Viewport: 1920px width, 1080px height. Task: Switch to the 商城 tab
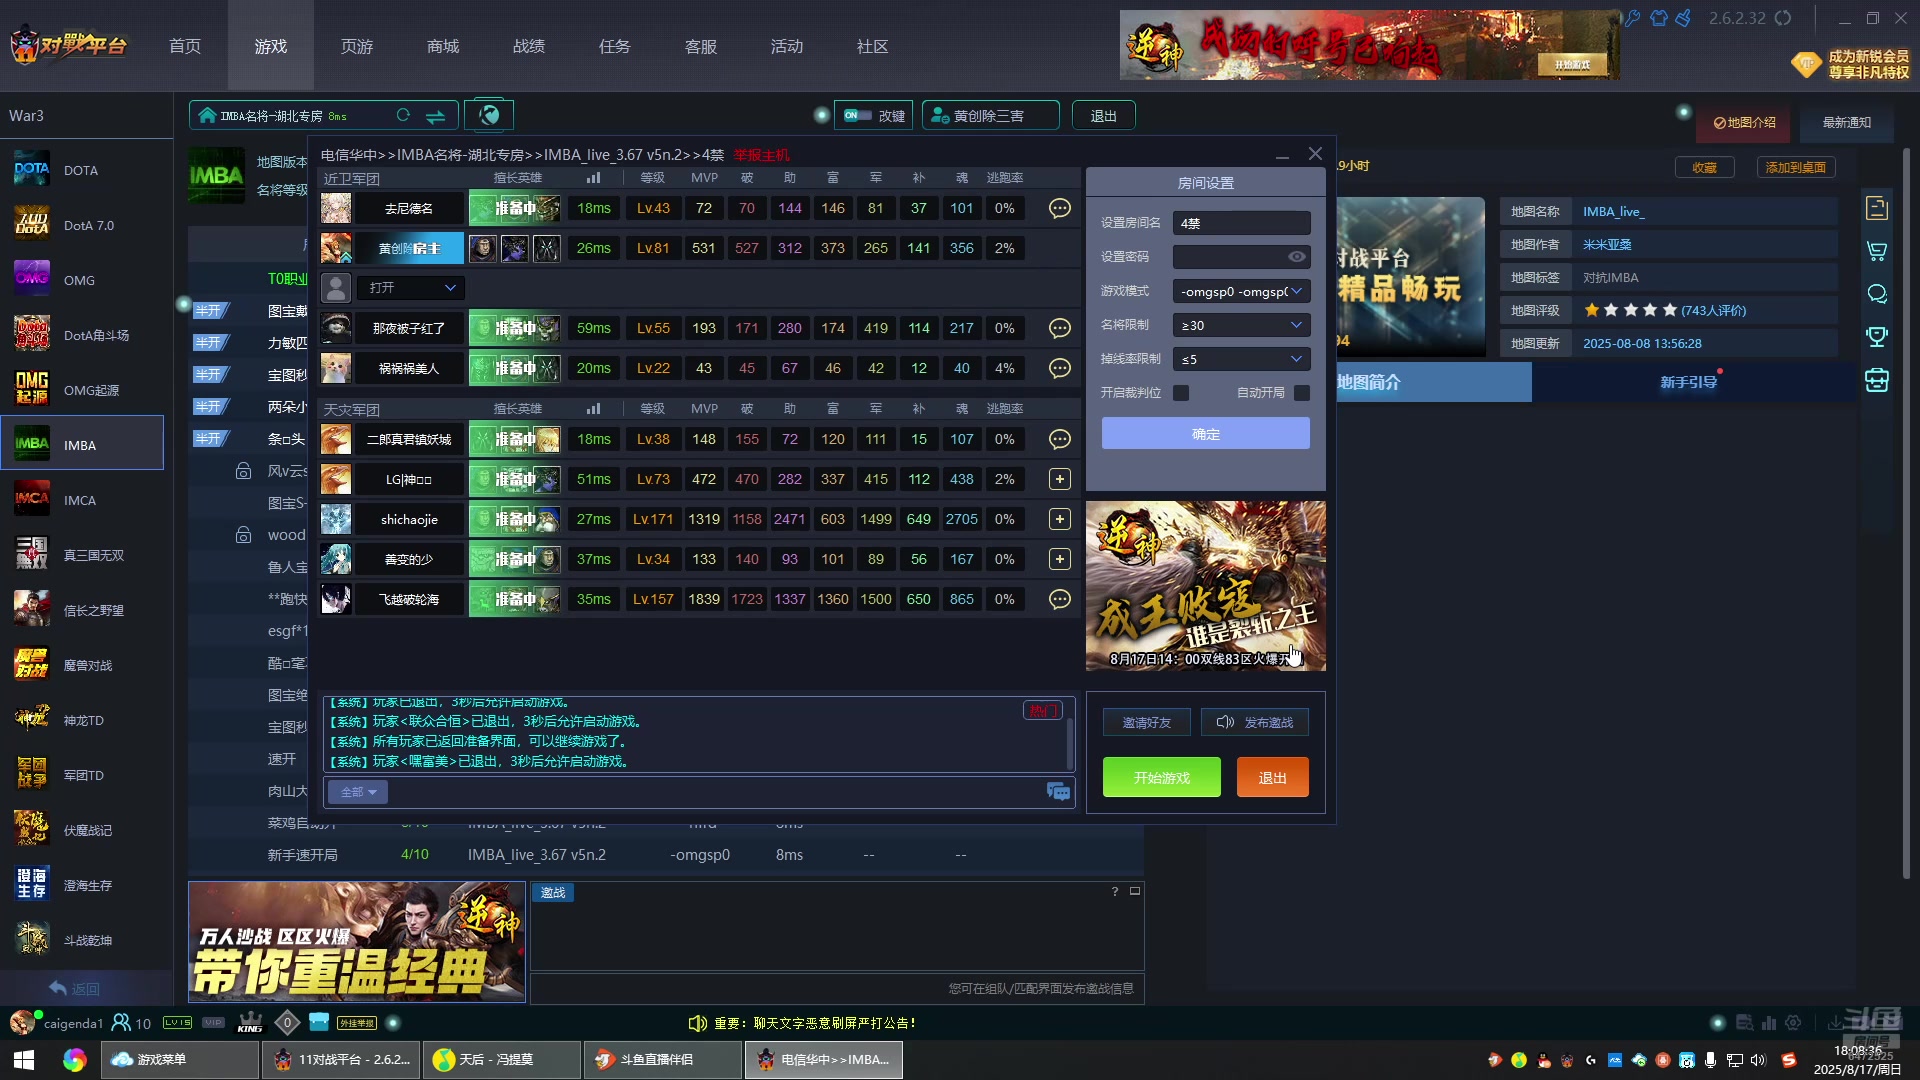[x=443, y=46]
